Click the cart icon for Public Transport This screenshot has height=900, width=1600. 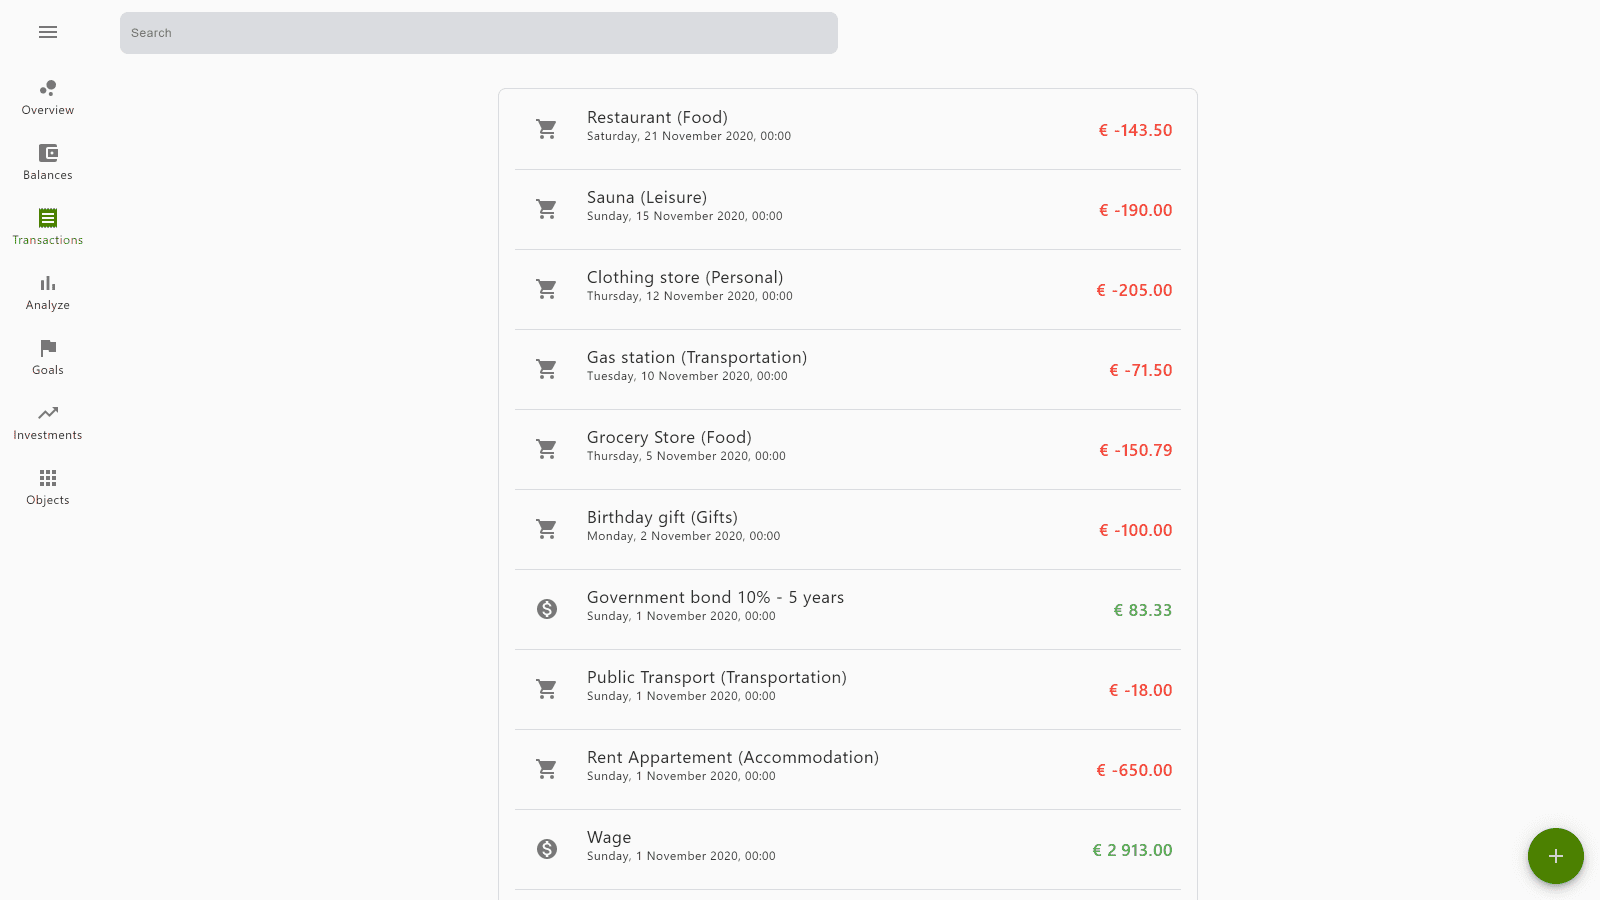(x=547, y=689)
